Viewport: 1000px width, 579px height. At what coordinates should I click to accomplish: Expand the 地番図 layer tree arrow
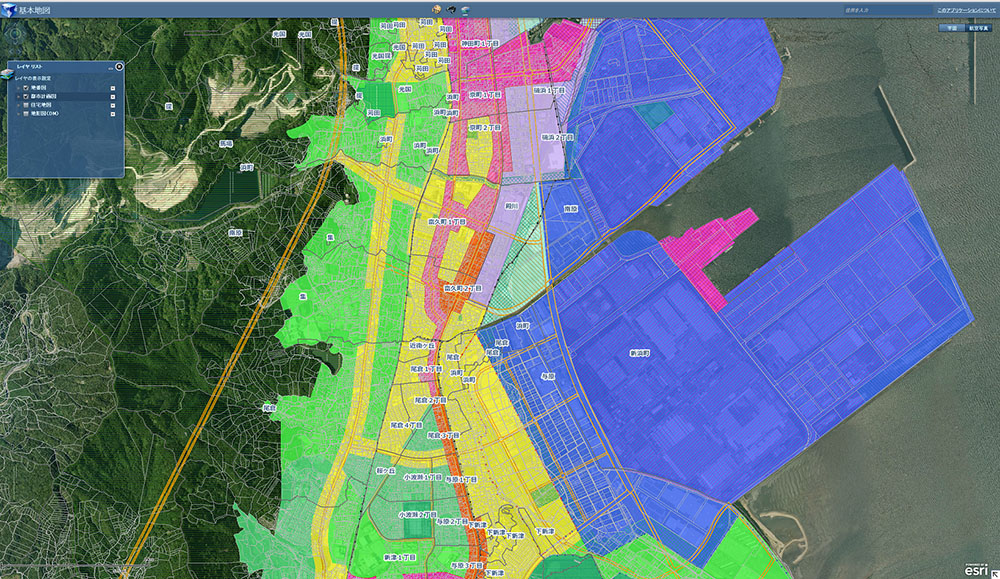click(x=16, y=88)
